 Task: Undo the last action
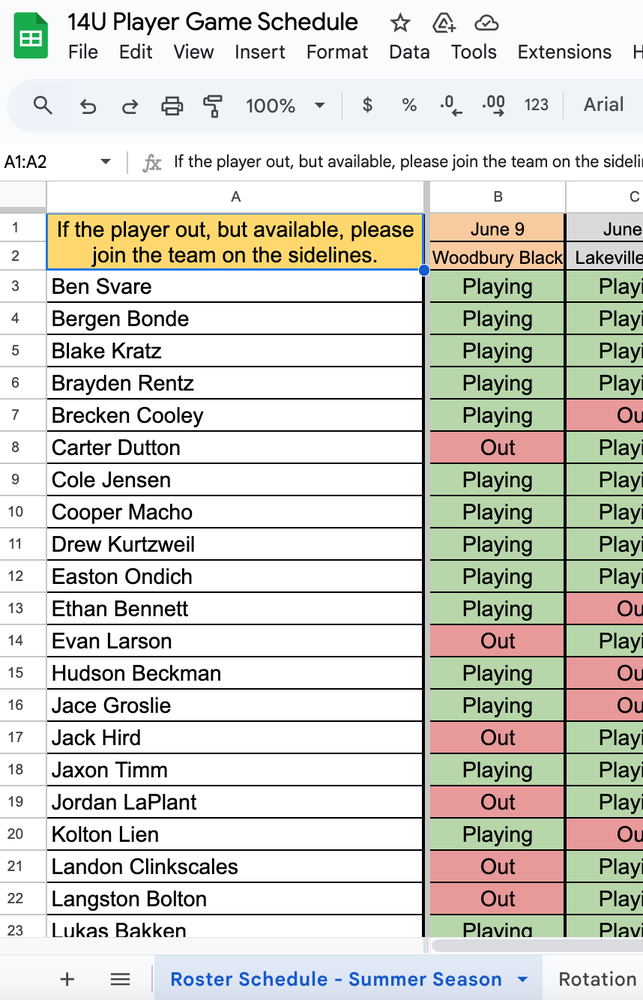(88, 105)
